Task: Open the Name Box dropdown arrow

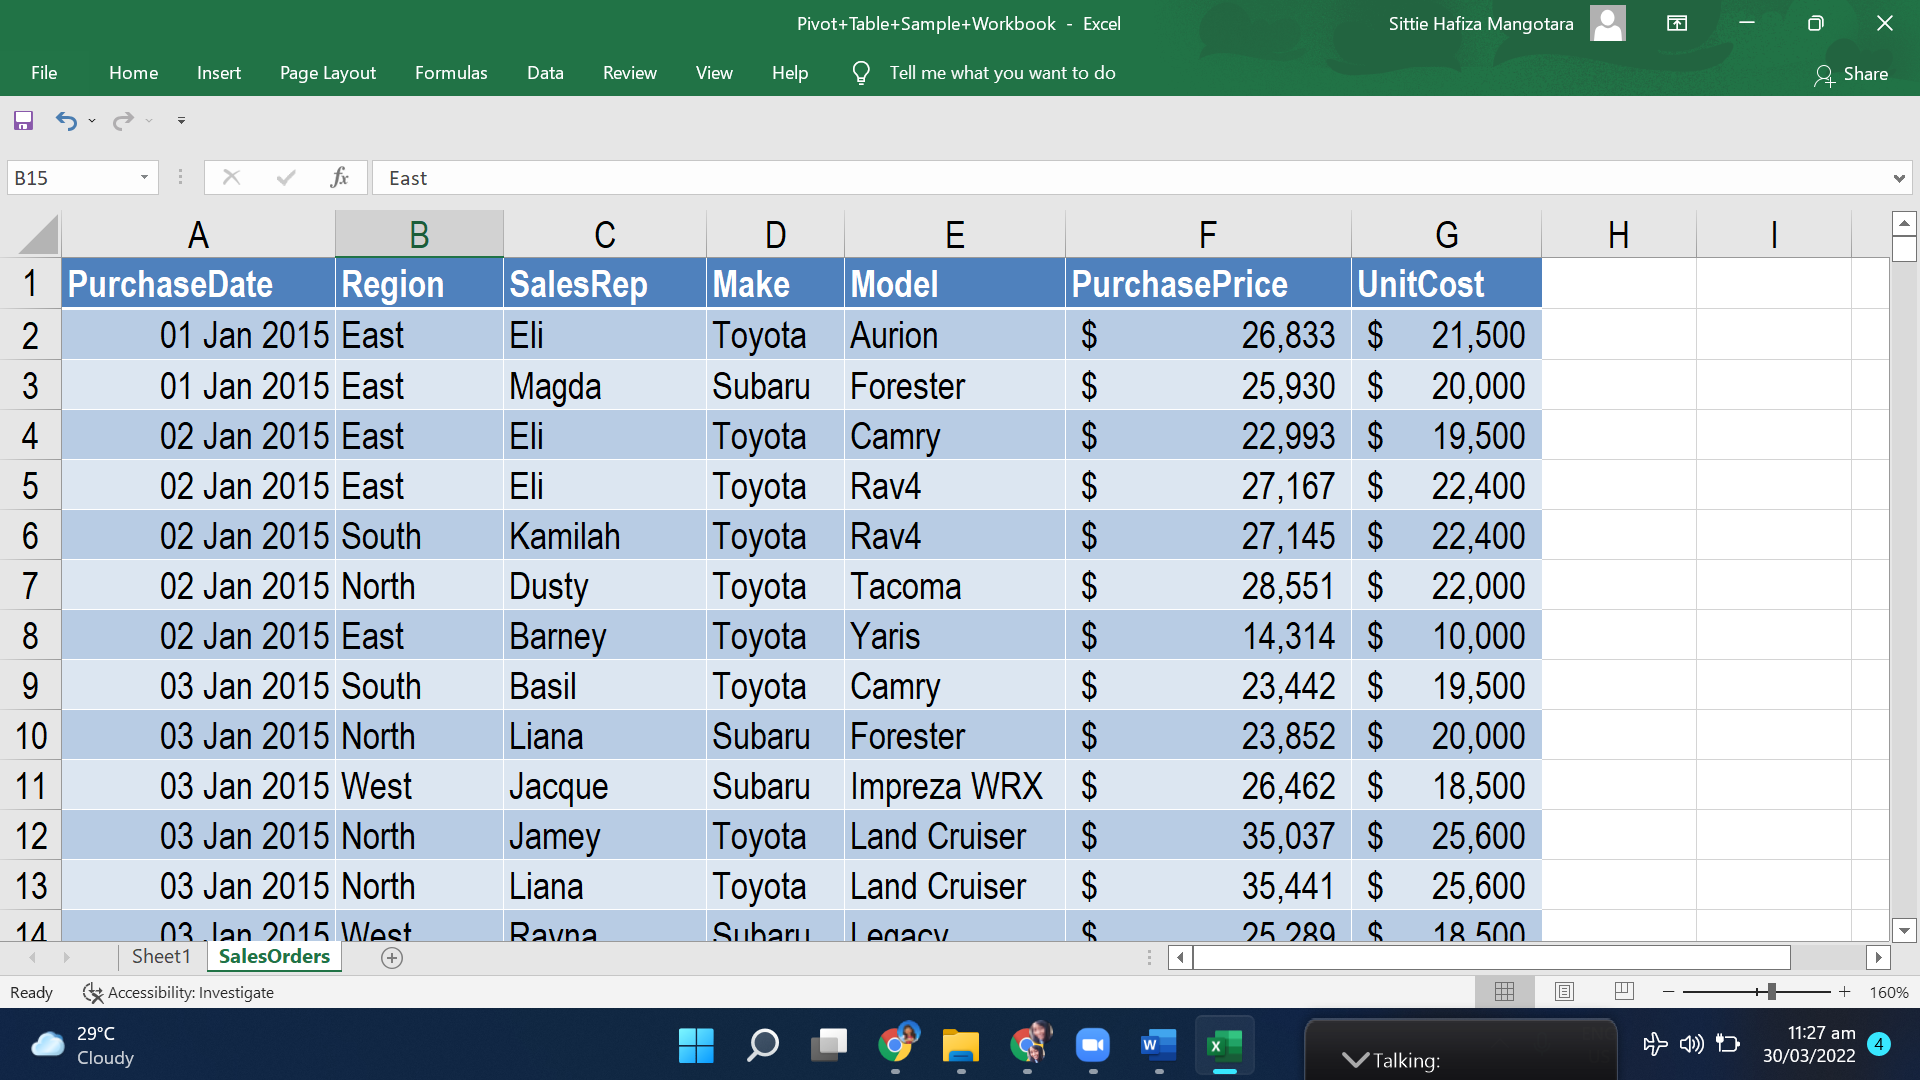Action: (x=144, y=178)
